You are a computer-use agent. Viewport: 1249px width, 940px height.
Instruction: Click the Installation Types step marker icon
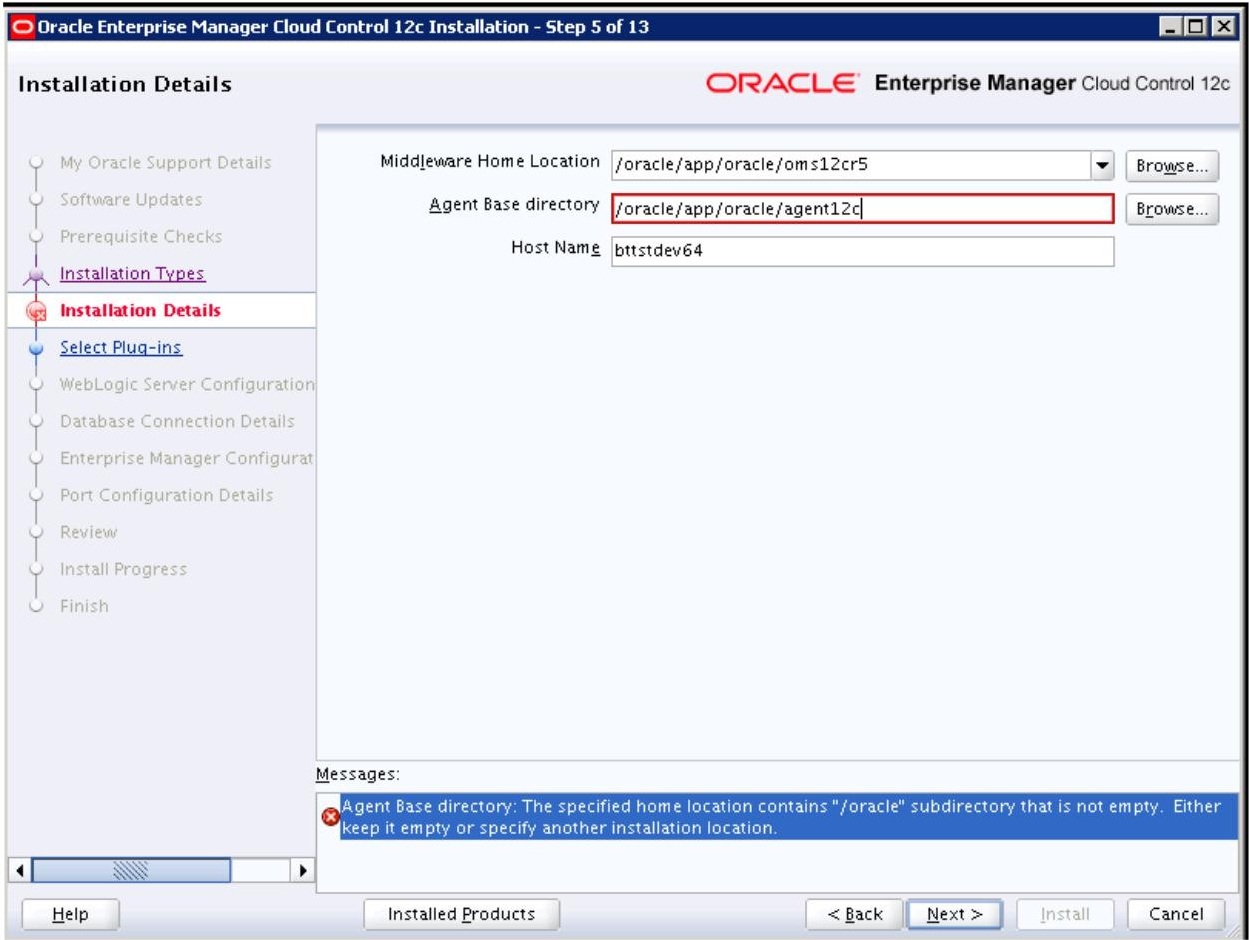point(37,275)
